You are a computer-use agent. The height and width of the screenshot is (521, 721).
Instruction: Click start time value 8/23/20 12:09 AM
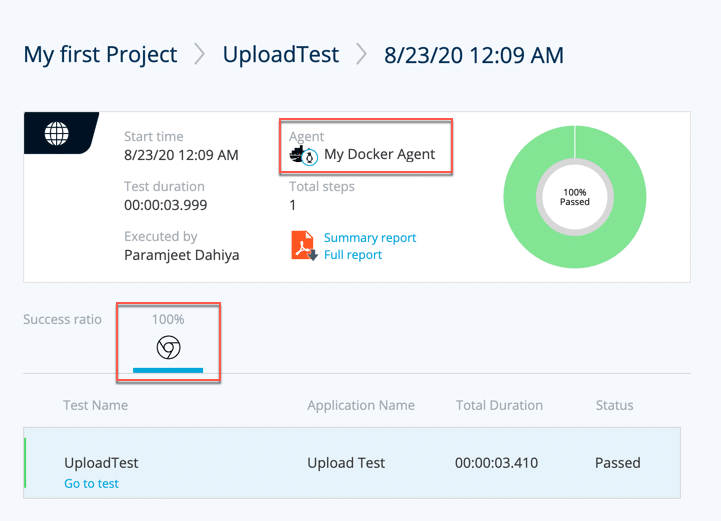pos(181,155)
